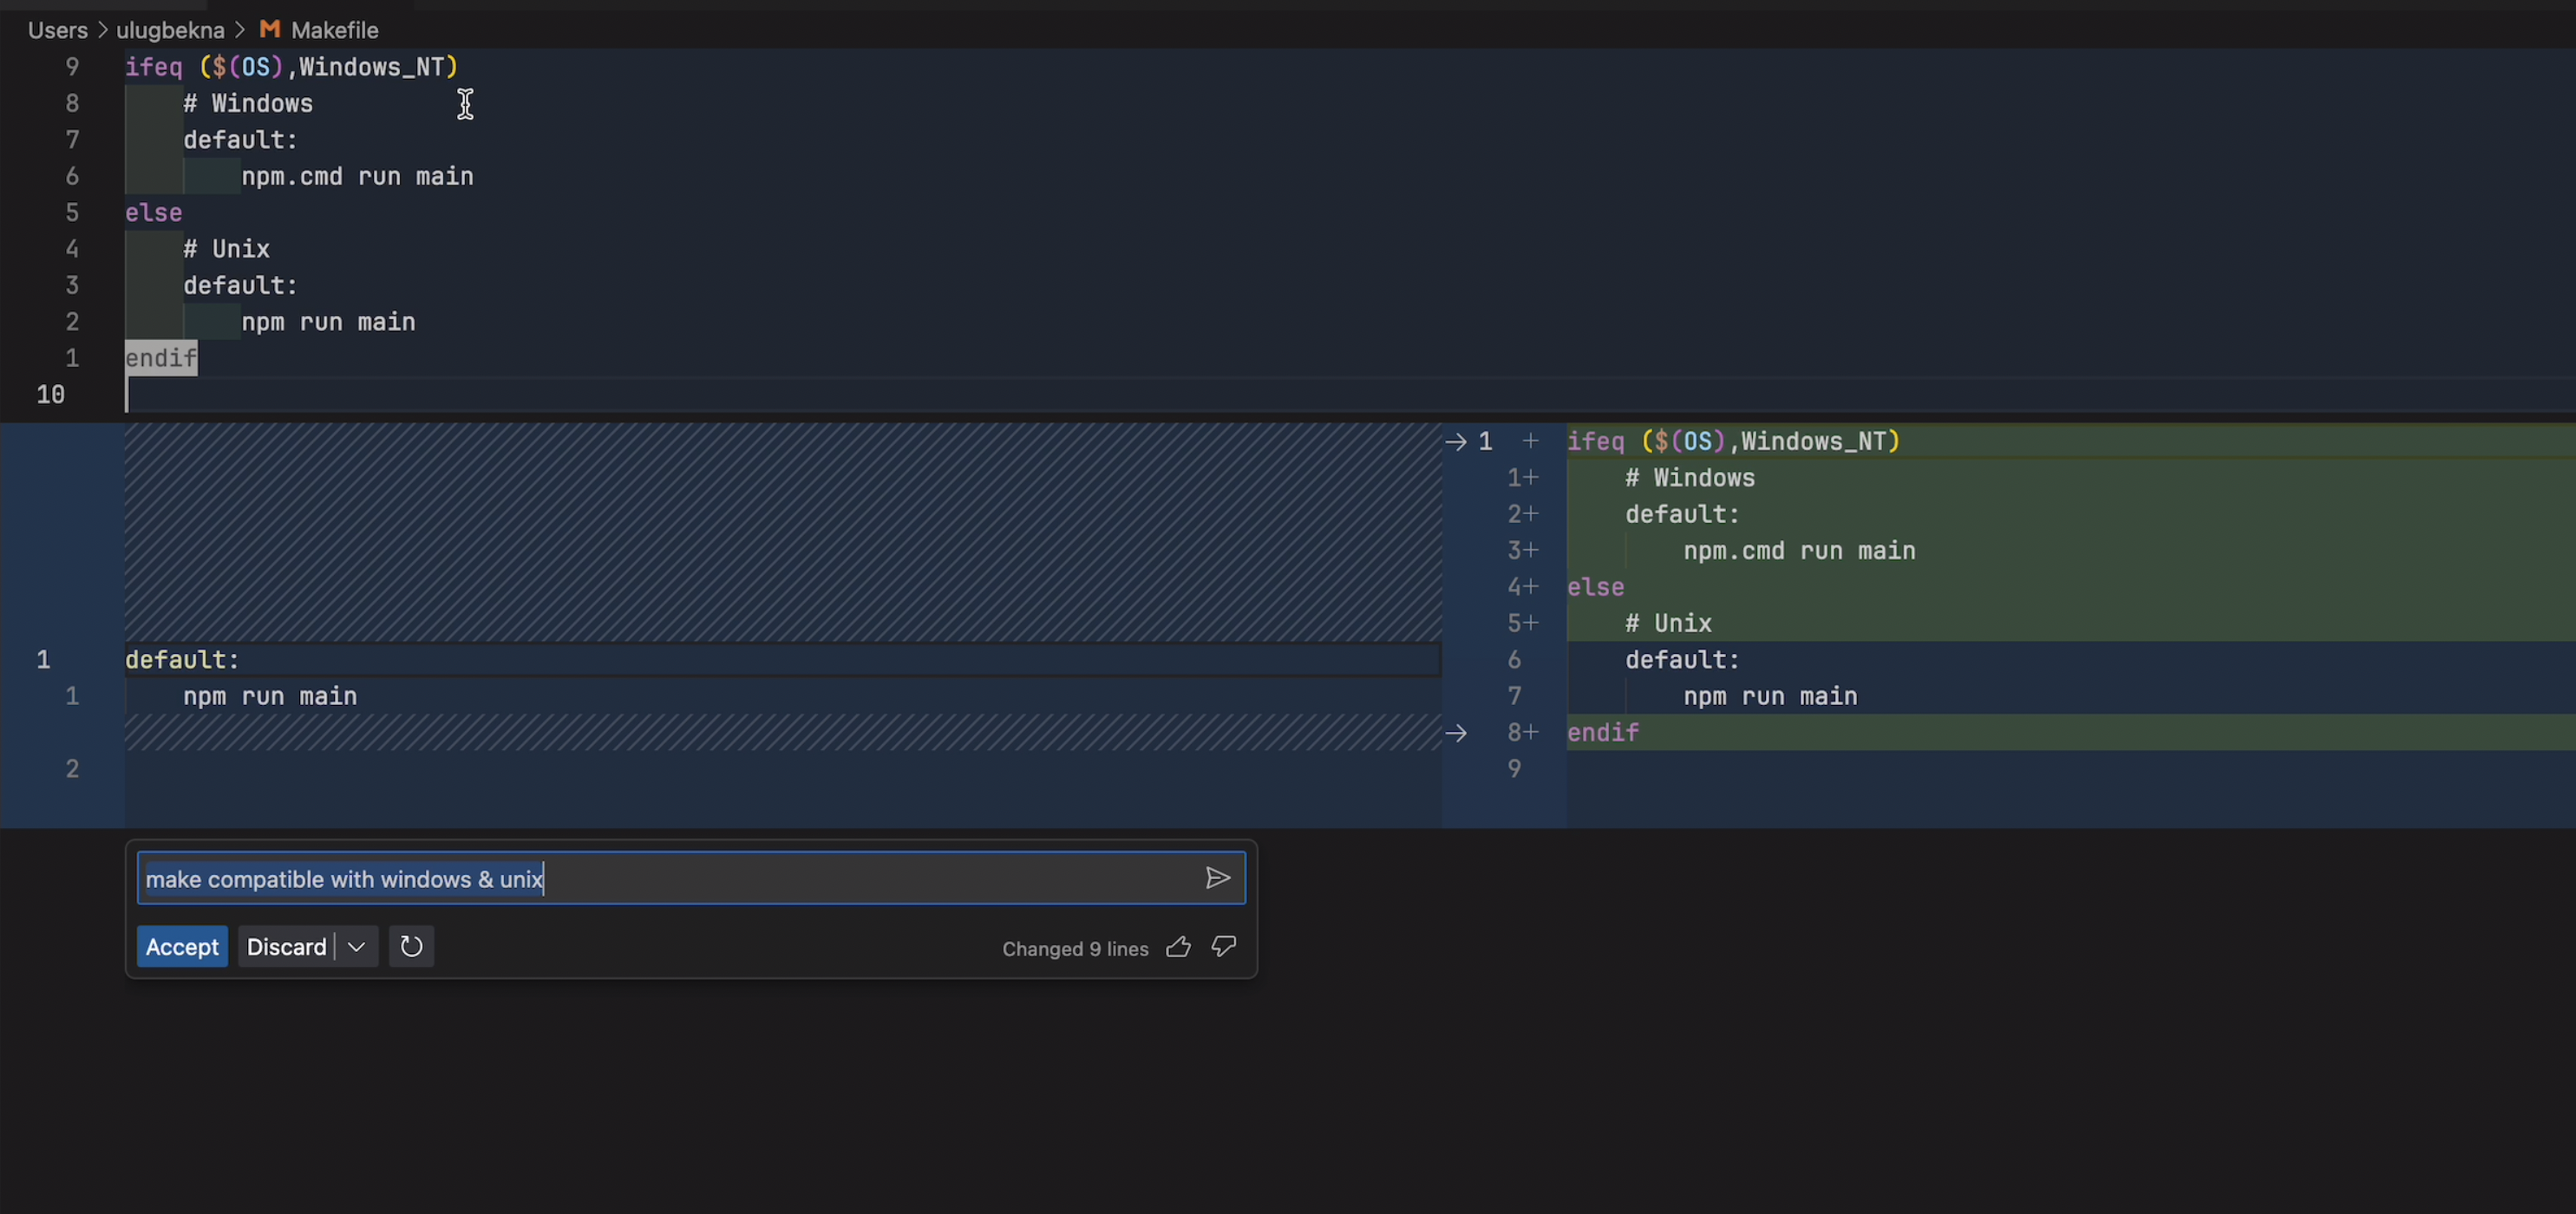
Task: Click into the prompt input field
Action: [690, 878]
